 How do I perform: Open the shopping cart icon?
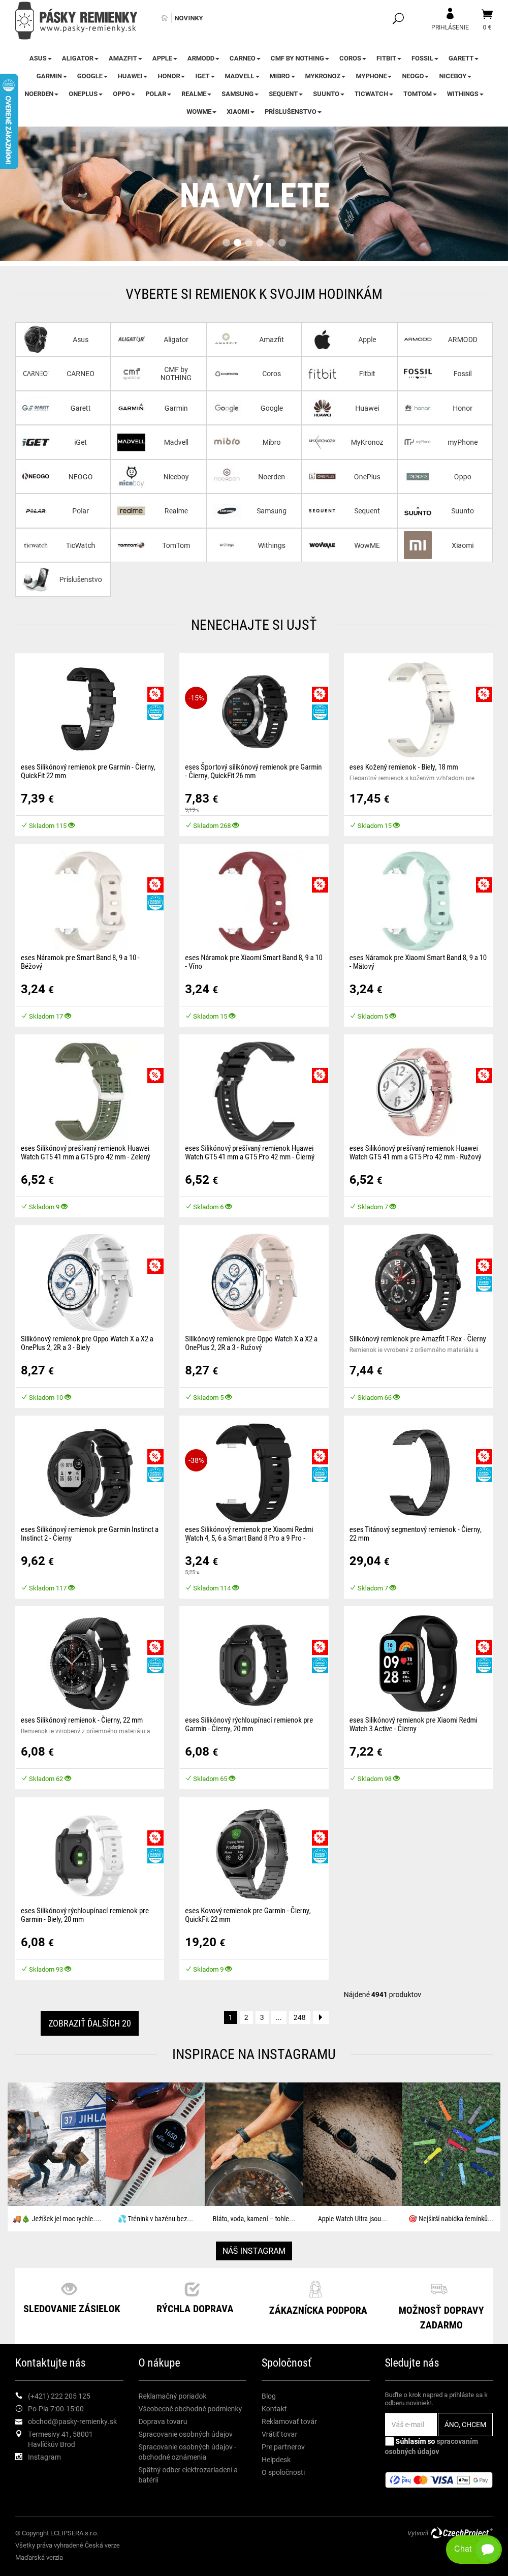pos(487,14)
